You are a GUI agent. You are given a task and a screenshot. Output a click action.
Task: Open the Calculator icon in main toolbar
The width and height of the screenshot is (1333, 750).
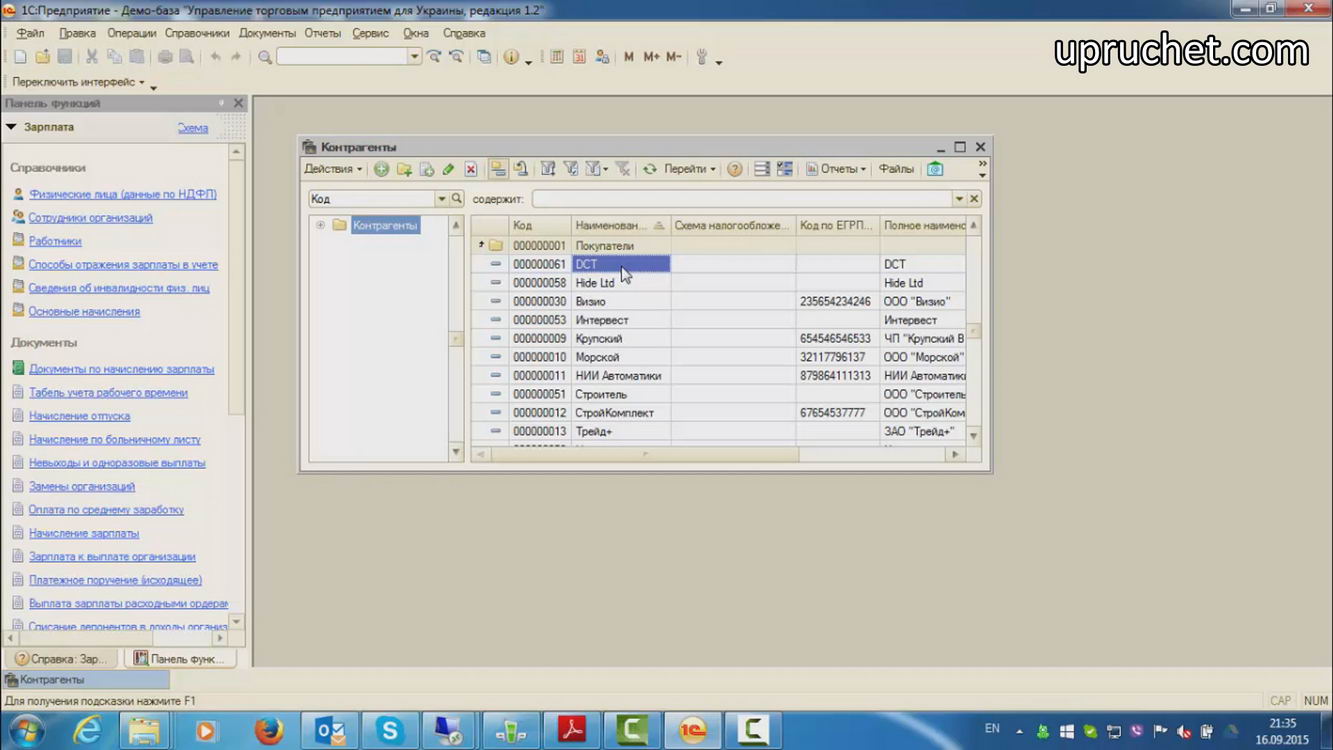tap(557, 57)
